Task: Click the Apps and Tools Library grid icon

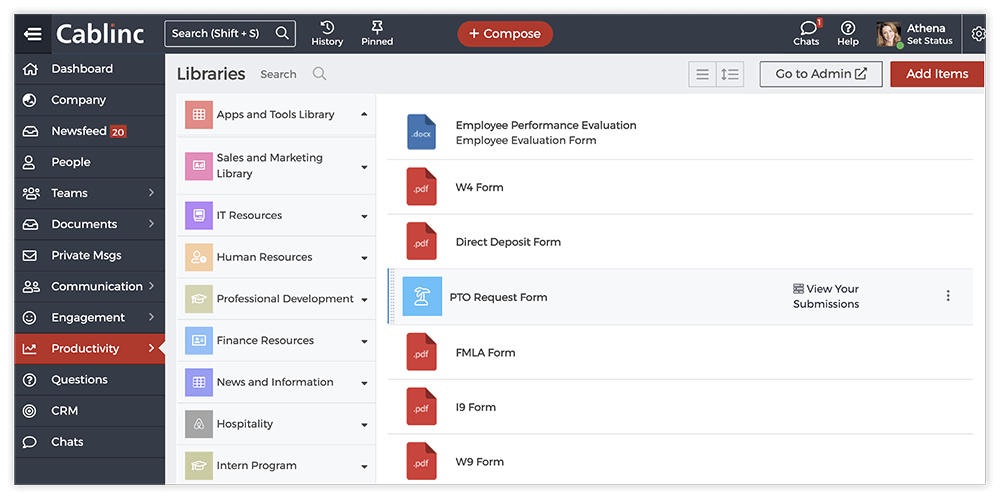Action: click(199, 115)
